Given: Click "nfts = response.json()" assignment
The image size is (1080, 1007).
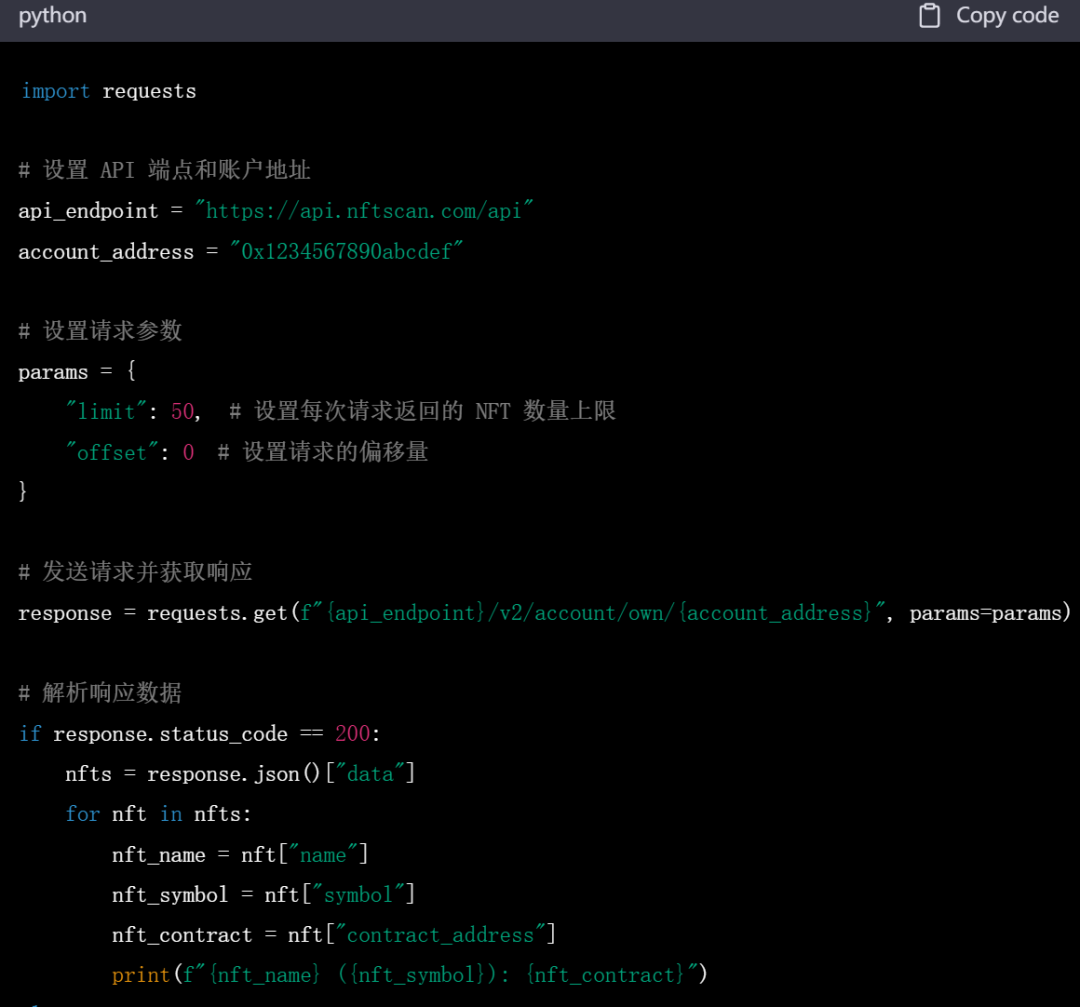Looking at the screenshot, I should tap(193, 774).
